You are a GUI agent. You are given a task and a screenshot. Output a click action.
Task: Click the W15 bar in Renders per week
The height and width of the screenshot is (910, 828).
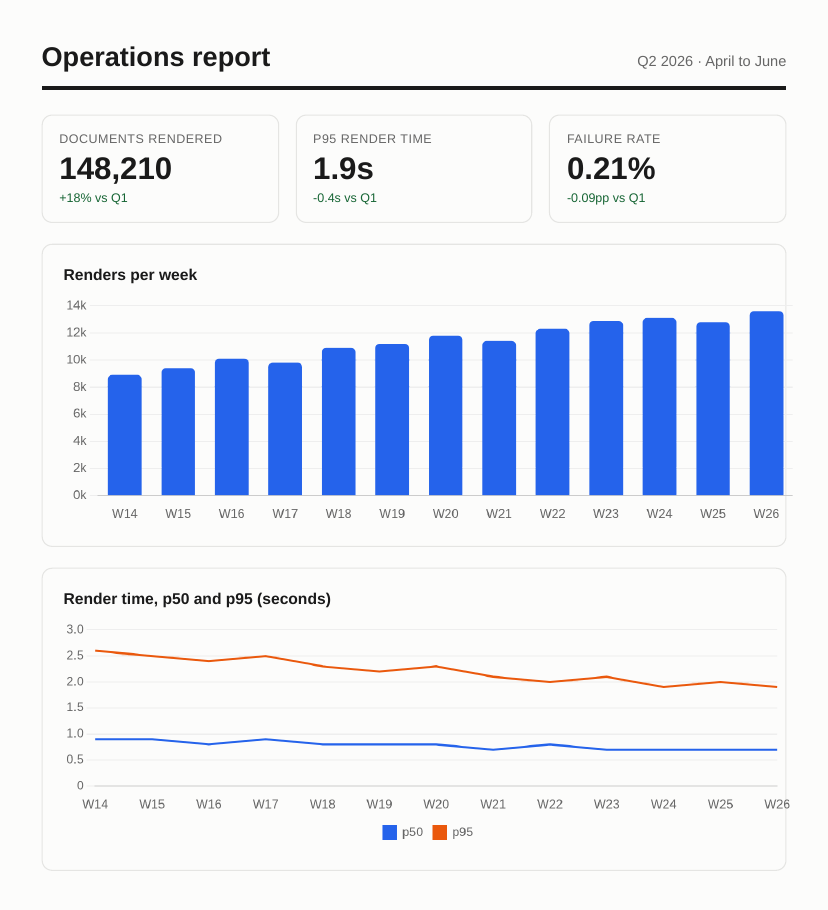coord(178,432)
